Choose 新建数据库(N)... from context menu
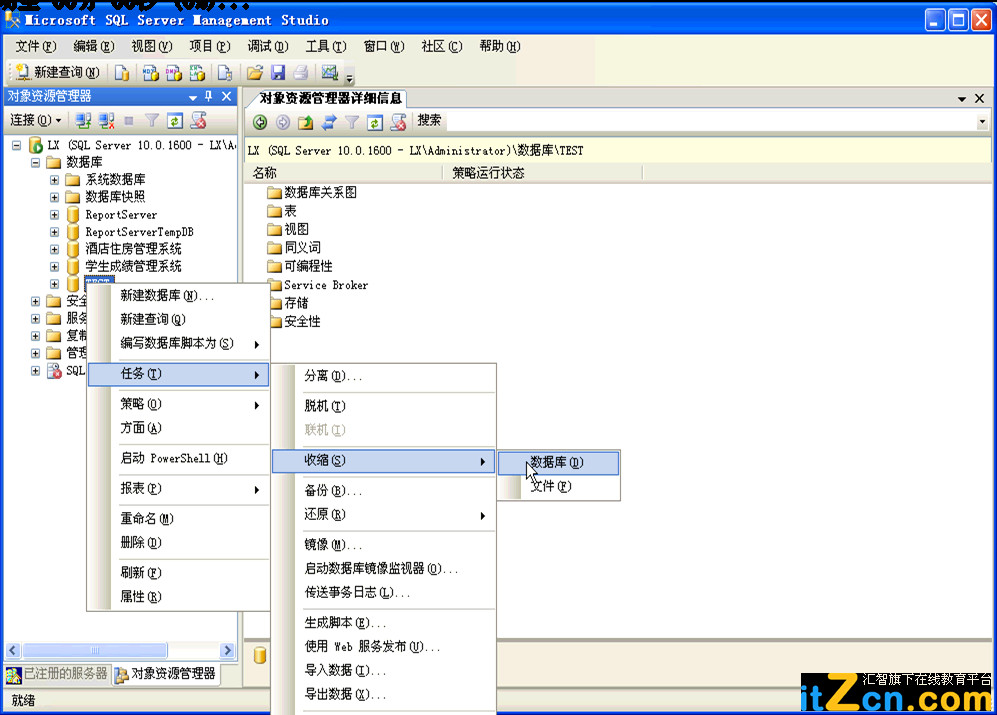This screenshot has height=715, width=997. coord(178,296)
